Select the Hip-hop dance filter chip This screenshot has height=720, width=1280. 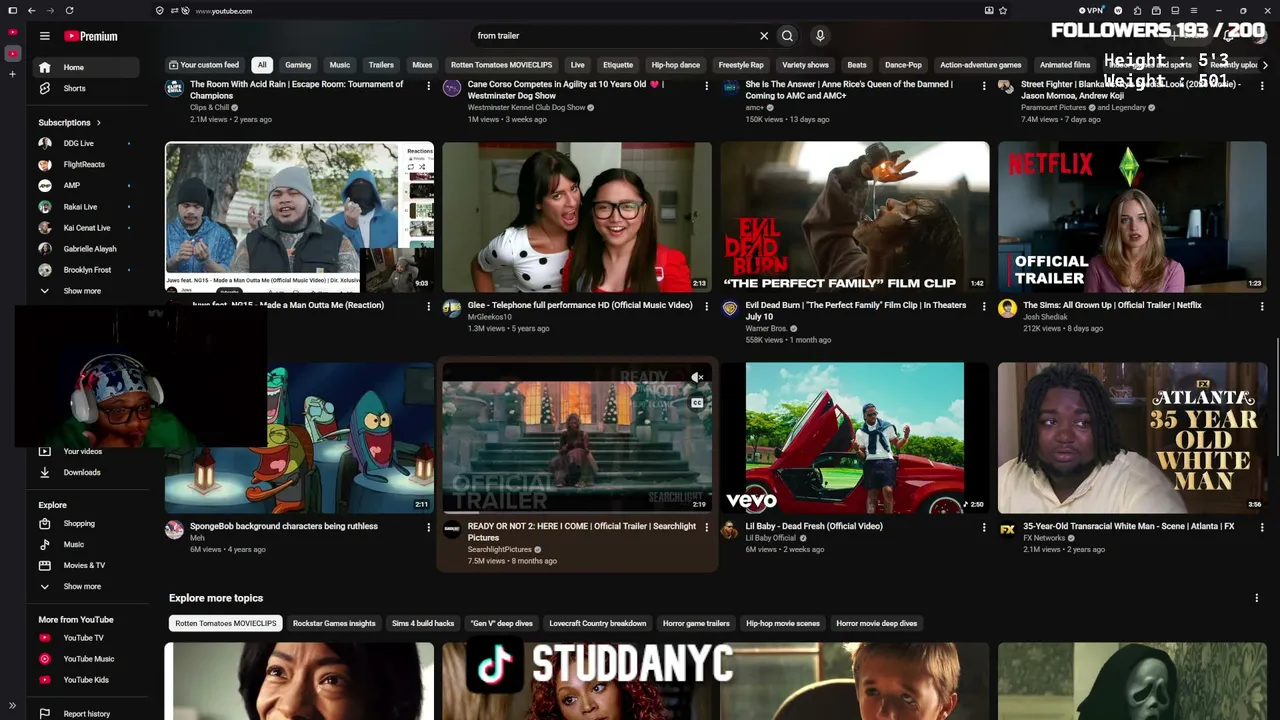(676, 65)
